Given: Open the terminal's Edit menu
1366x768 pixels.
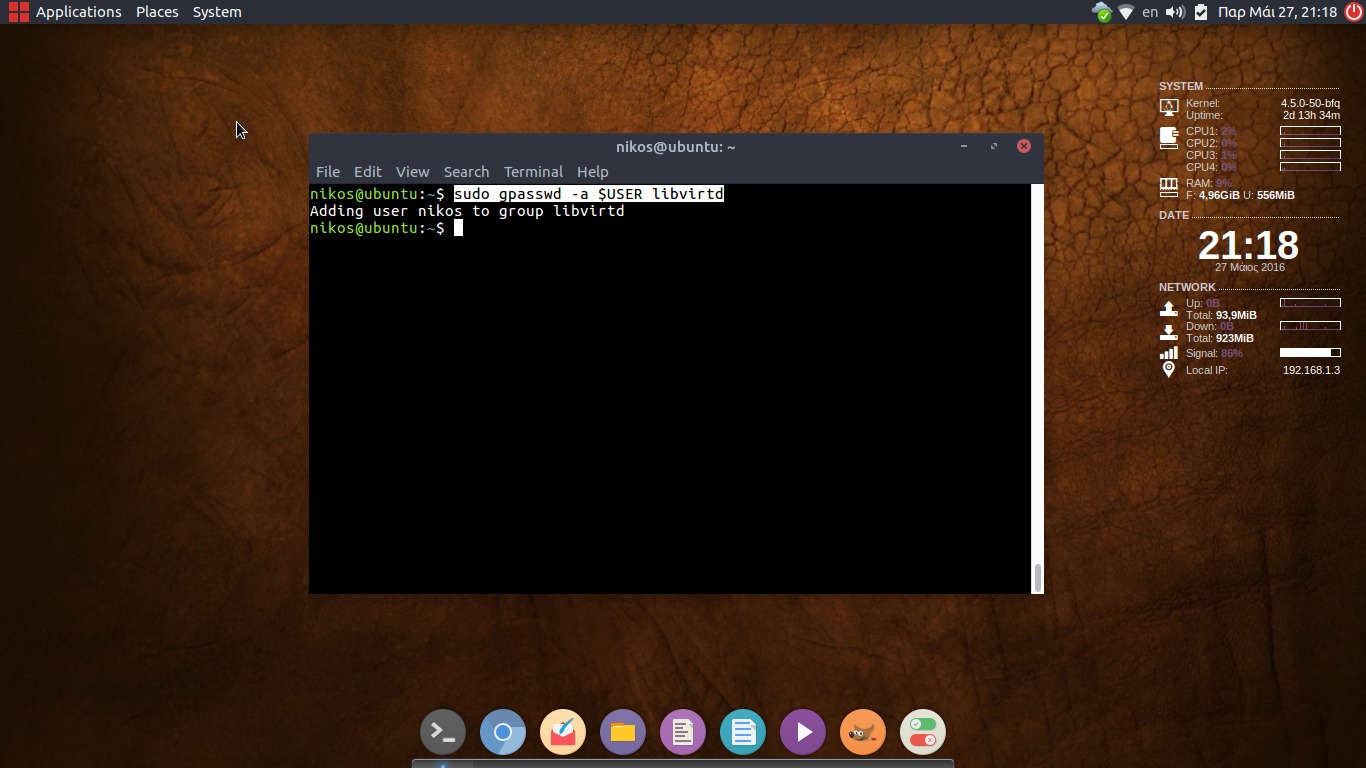Looking at the screenshot, I should pos(367,172).
